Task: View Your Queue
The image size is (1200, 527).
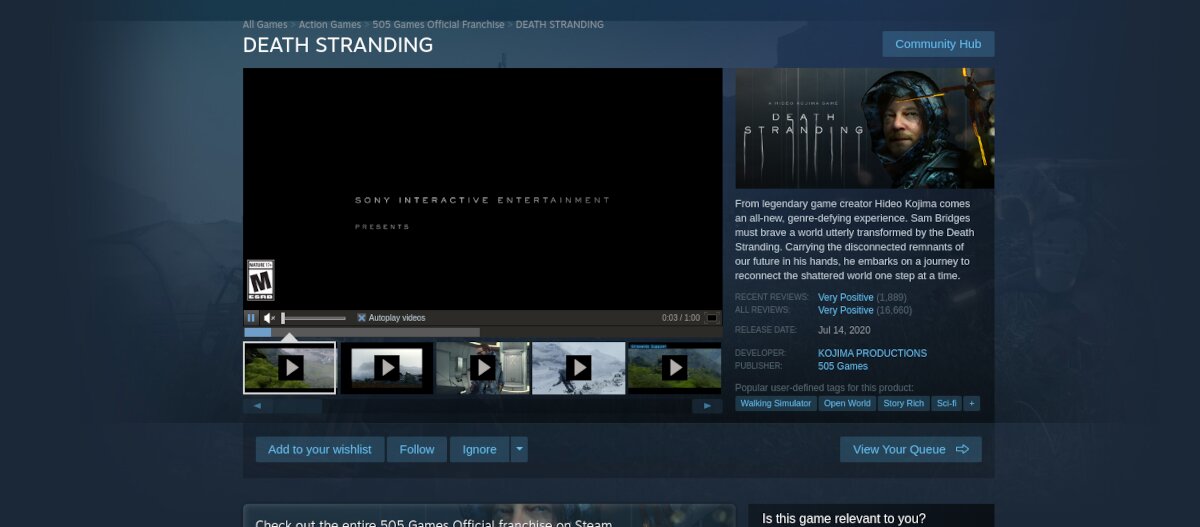Action: coord(911,450)
